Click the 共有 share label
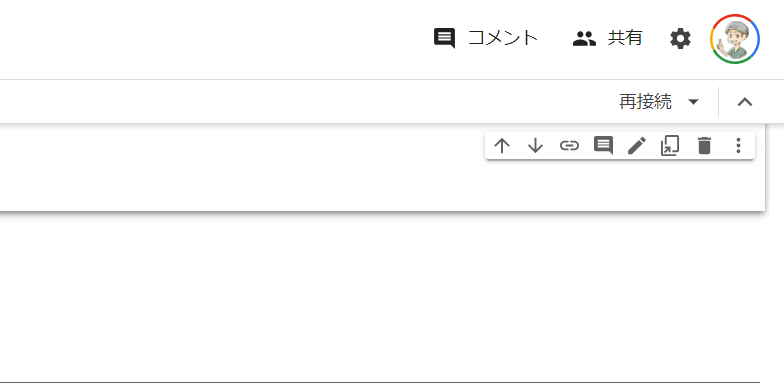 [x=625, y=38]
